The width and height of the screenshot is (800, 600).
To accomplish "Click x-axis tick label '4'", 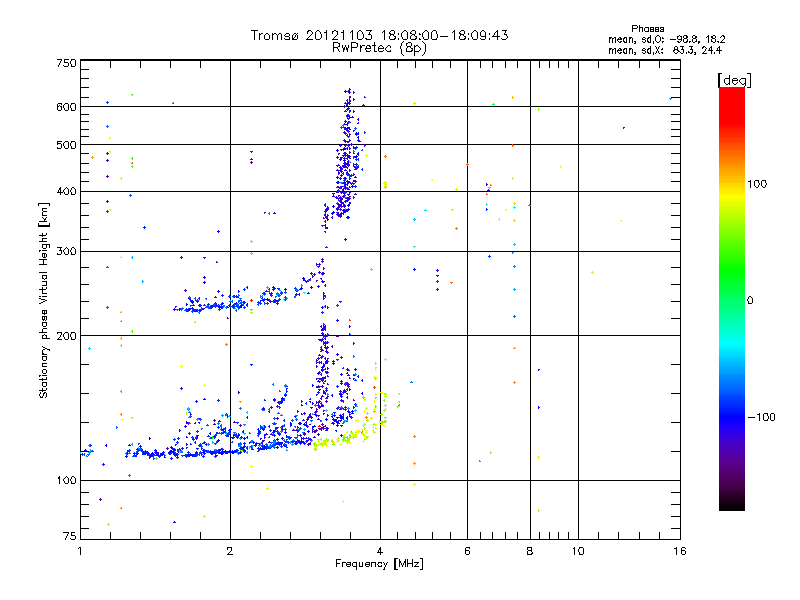I will tap(380, 551).
